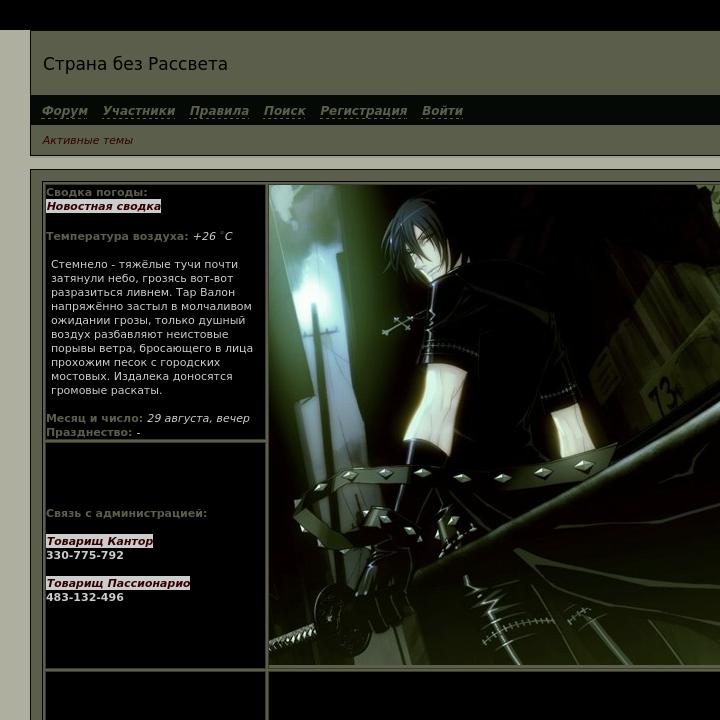Screen dimensions: 720x720
Task: Click the anime swordsman banner image
Action: [494, 425]
